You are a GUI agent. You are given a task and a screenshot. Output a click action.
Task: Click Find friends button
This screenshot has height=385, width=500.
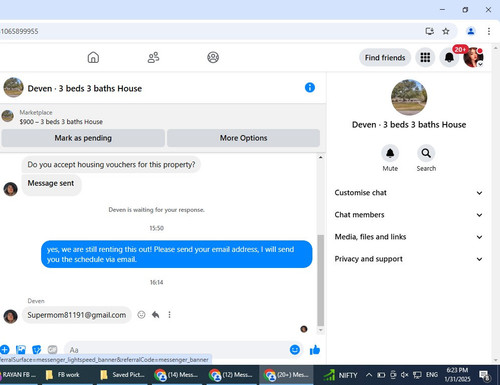click(x=385, y=58)
